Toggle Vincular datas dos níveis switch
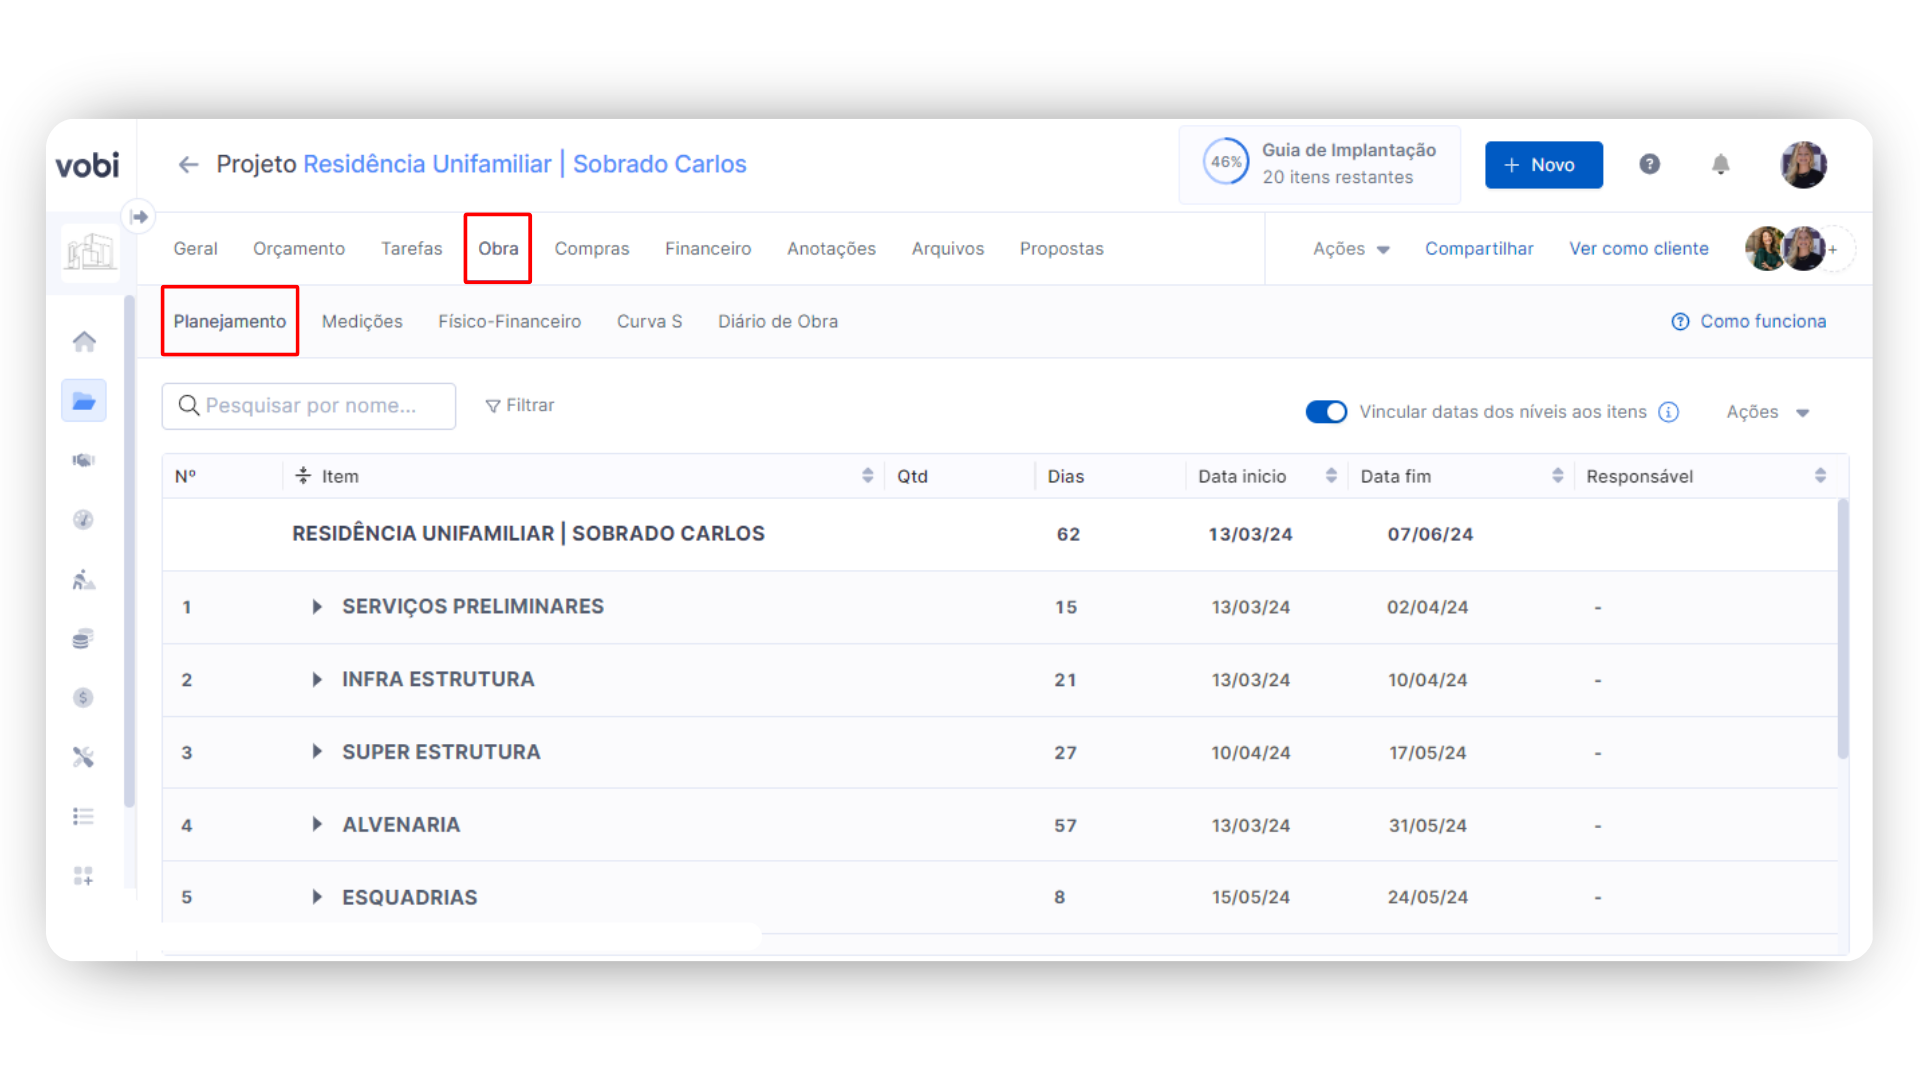The height and width of the screenshot is (1080, 1920). (x=1326, y=412)
